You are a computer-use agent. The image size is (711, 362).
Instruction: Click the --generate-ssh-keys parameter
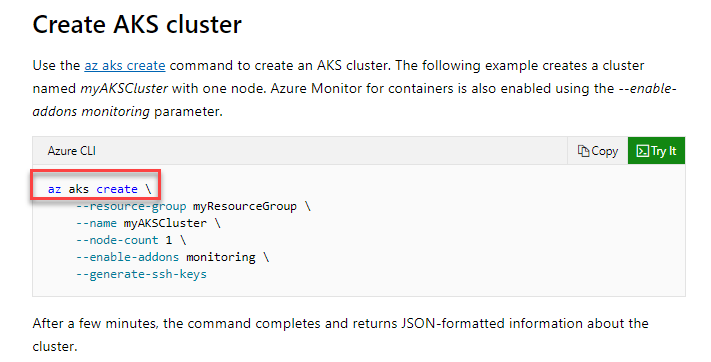(141, 274)
